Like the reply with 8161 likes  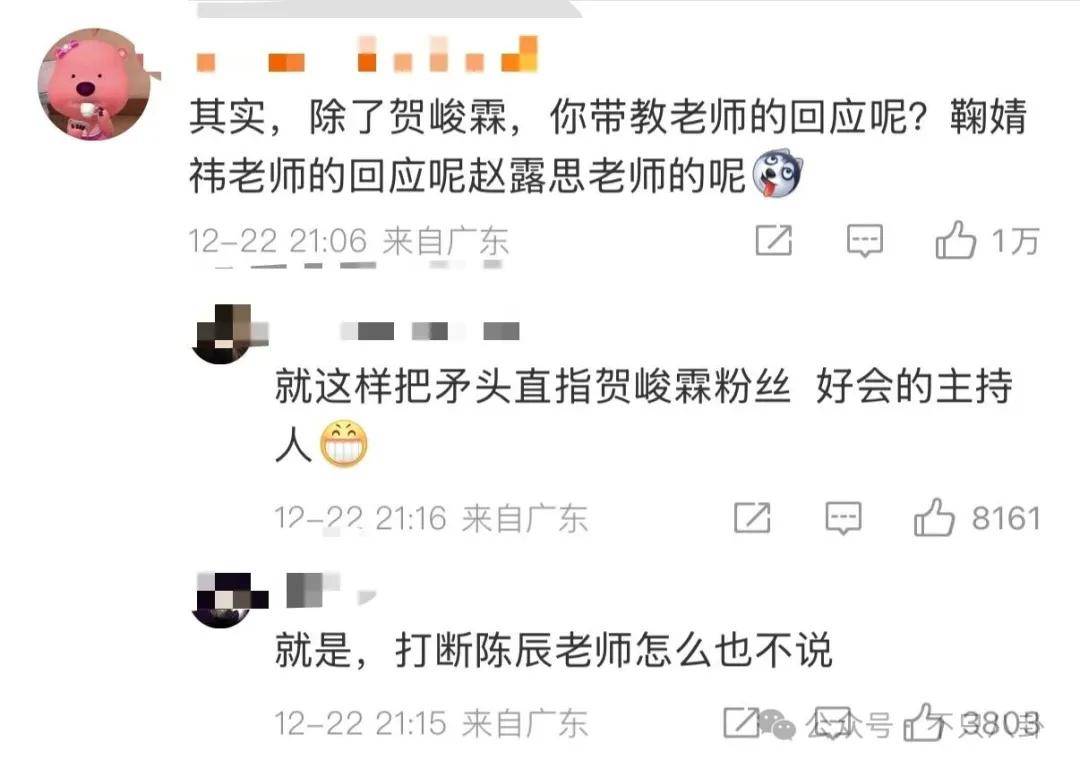pyautogui.click(x=934, y=517)
